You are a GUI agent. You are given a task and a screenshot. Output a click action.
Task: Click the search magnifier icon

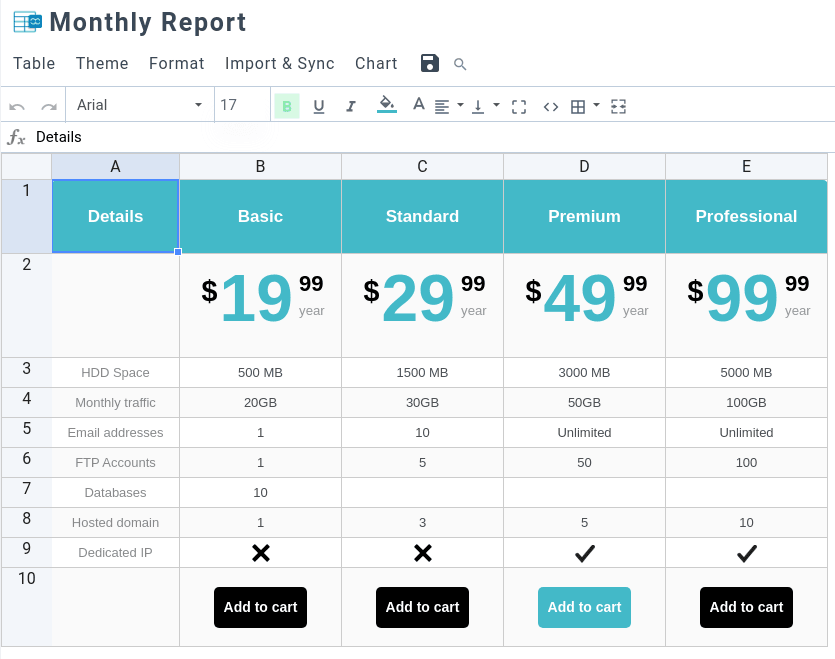pos(460,64)
